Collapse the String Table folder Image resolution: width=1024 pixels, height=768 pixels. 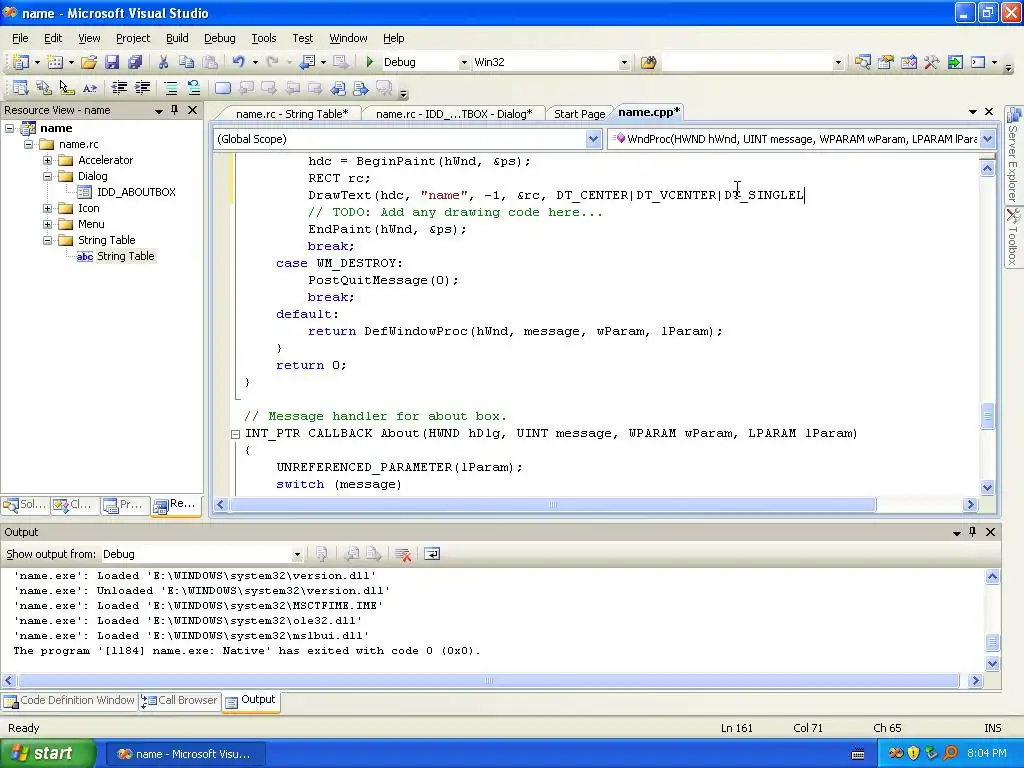click(47, 240)
